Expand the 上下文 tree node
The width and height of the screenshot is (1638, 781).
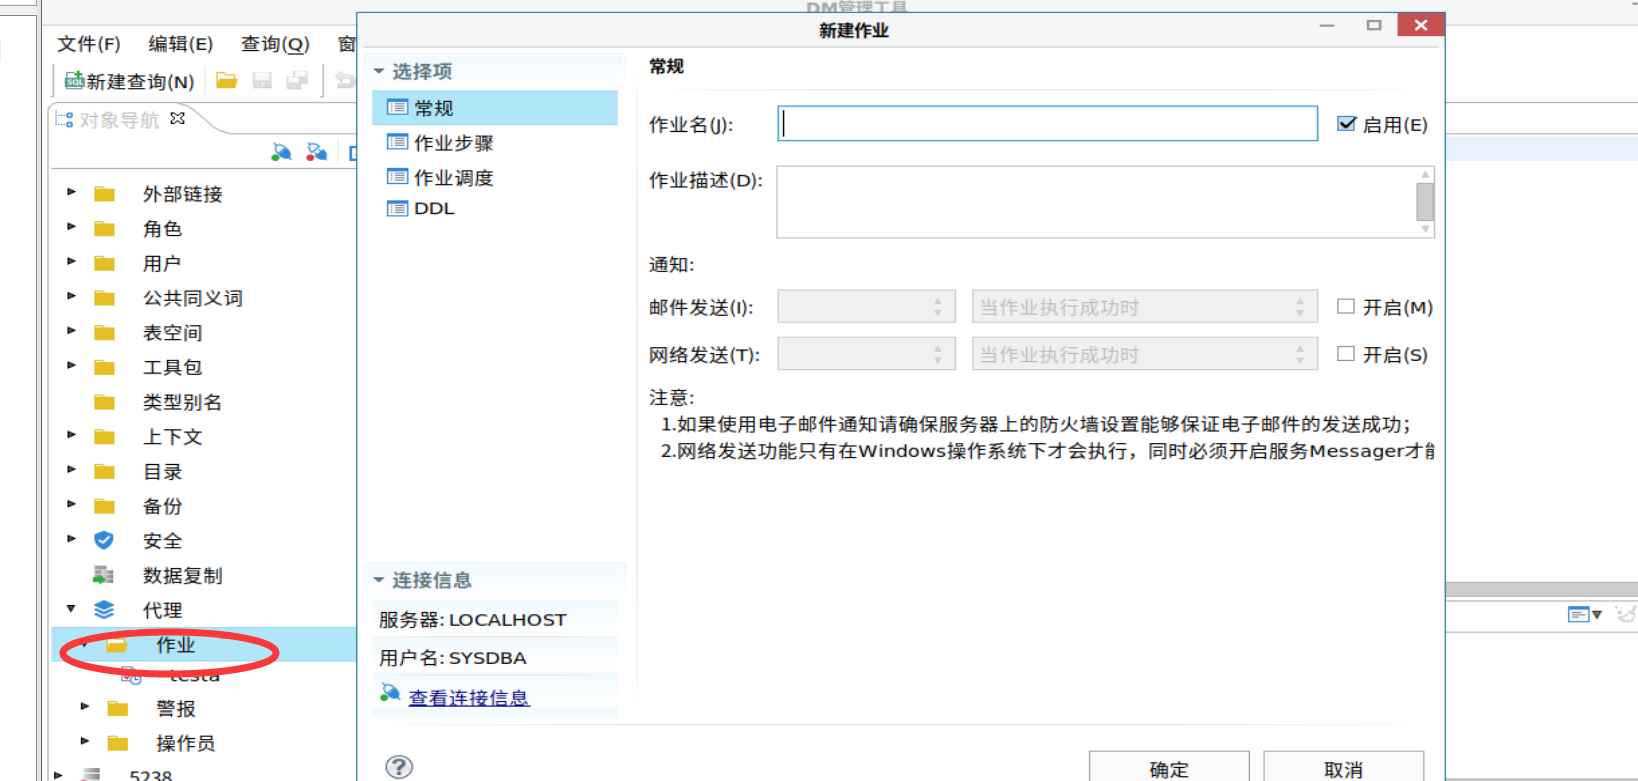71,434
